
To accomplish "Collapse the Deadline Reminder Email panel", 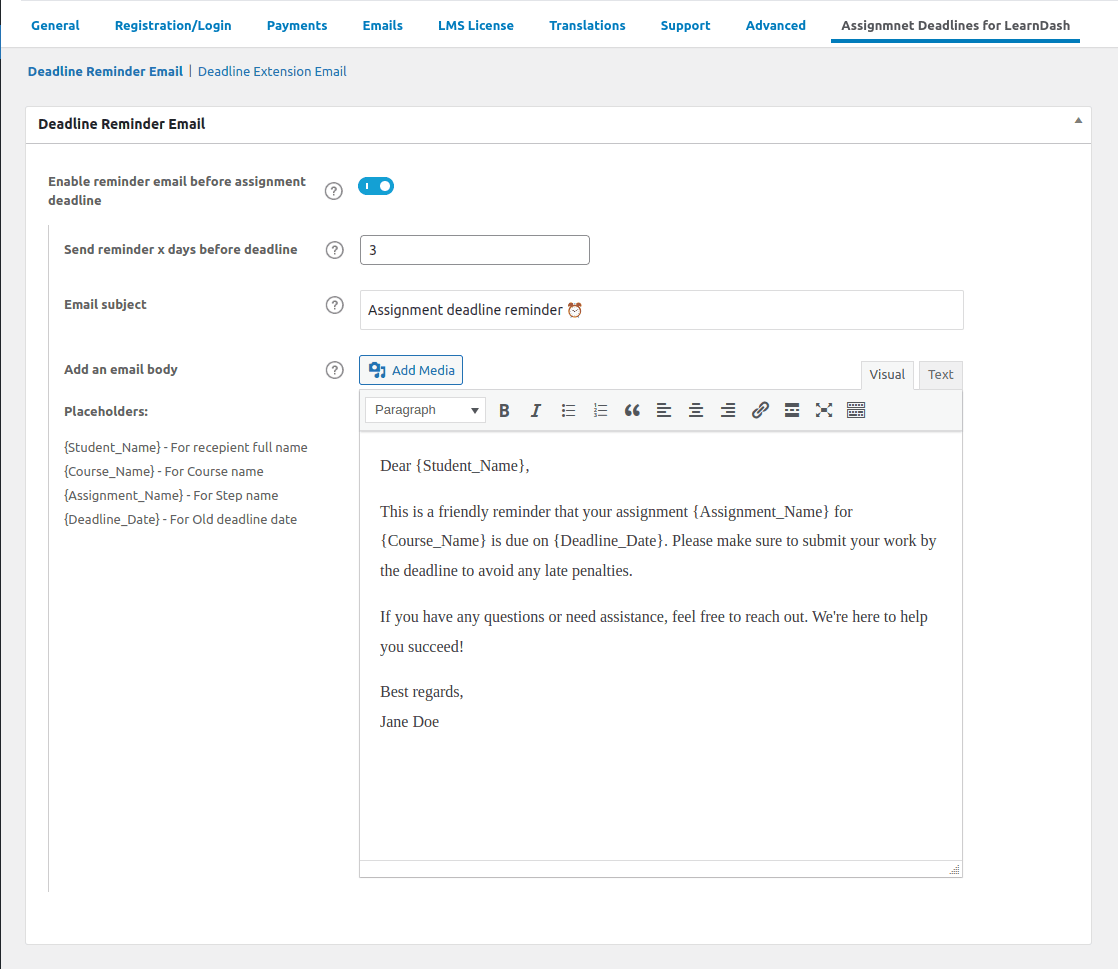I will click(x=1078, y=121).
